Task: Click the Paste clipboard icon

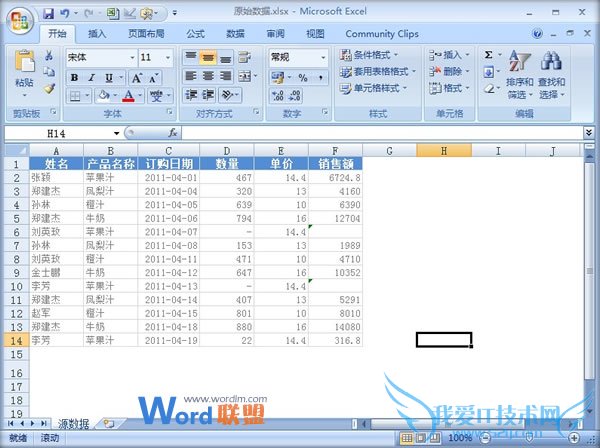Action: [x=24, y=61]
